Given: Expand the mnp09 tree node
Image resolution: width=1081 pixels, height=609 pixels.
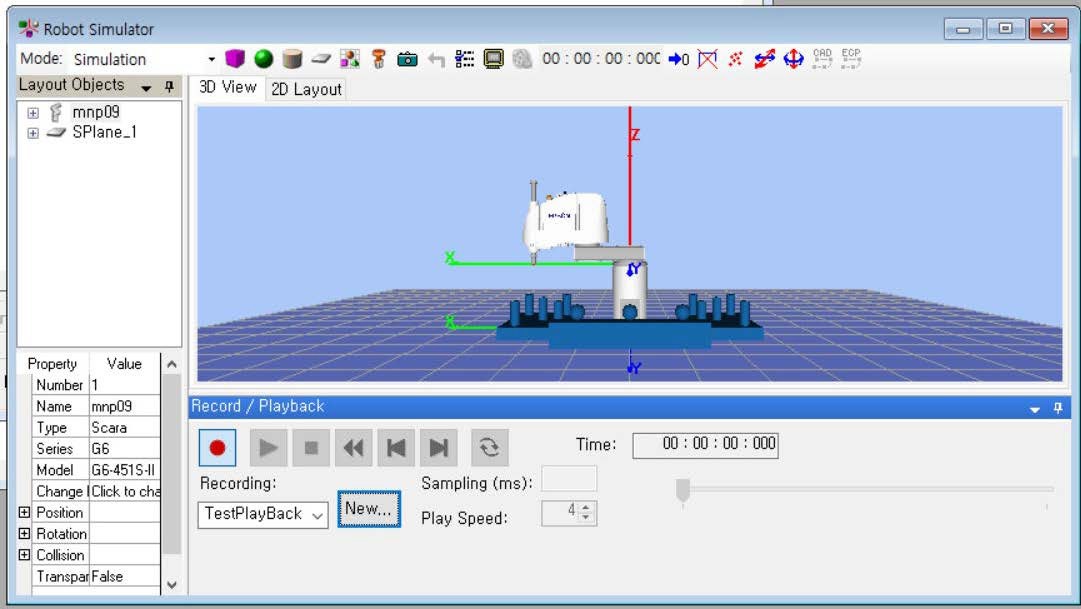Looking at the screenshot, I should tap(33, 113).
